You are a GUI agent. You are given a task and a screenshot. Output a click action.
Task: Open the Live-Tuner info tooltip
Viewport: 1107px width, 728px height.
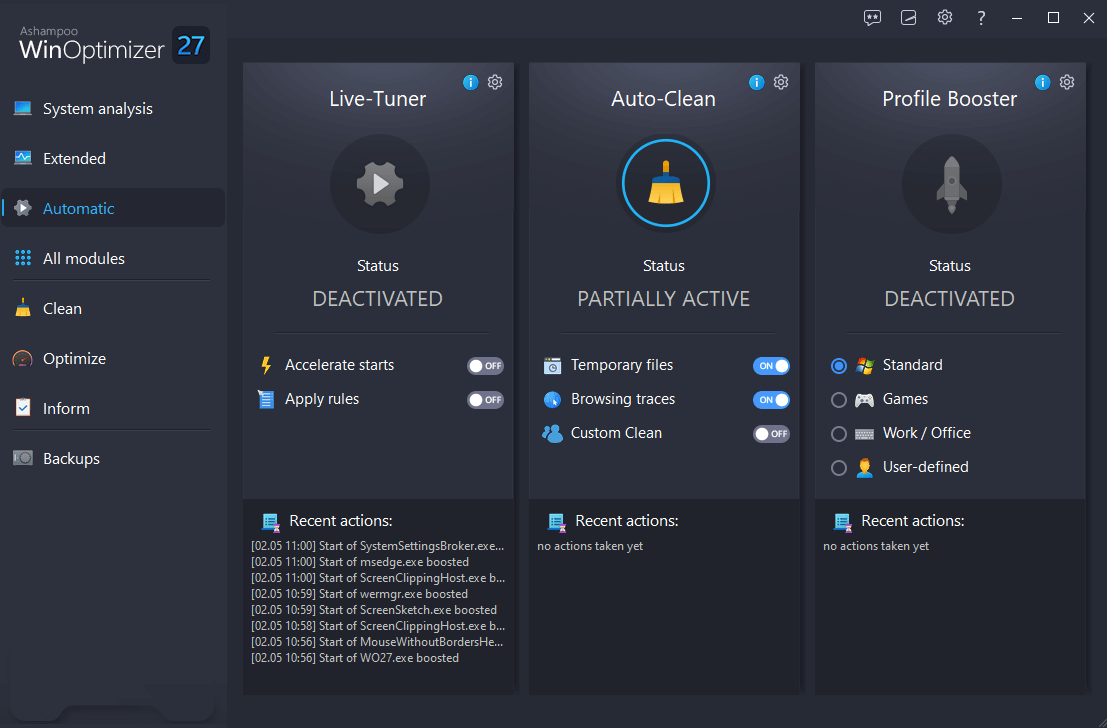pos(470,82)
